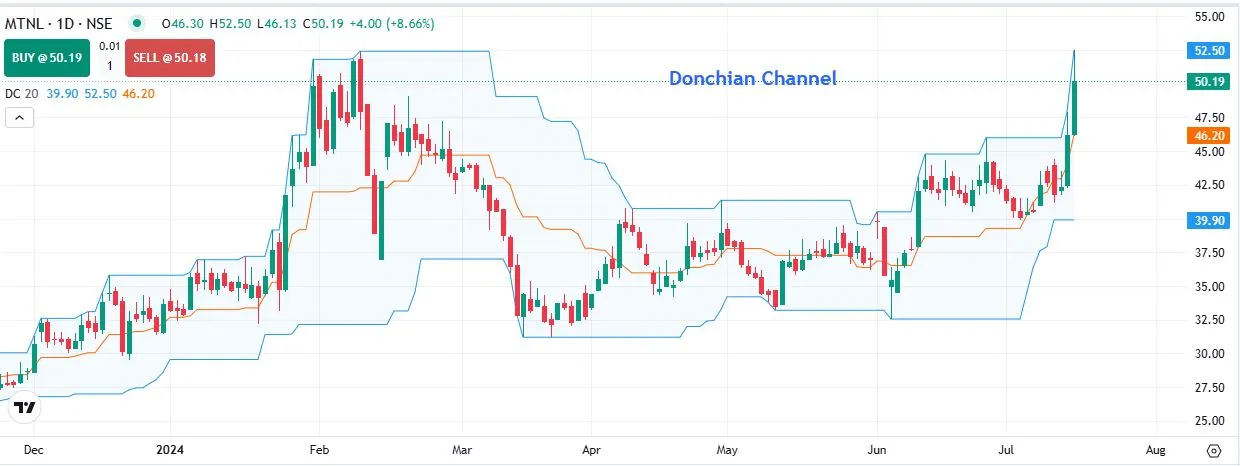The image size is (1240, 466).
Task: Click the TradingView logo icon
Action: [26, 408]
